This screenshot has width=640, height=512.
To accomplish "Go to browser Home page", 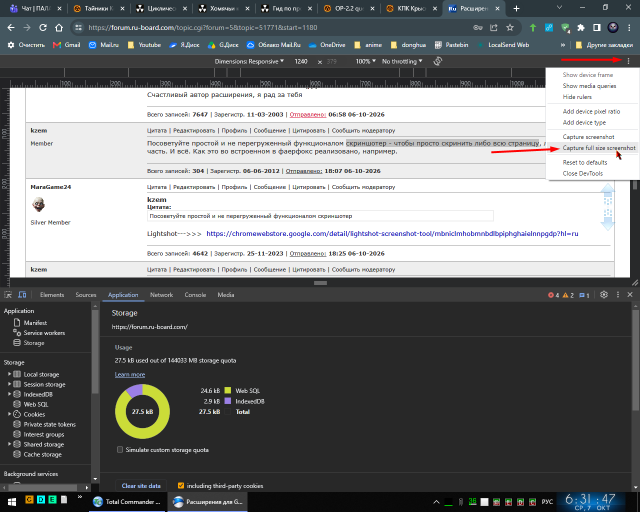I will click(x=59, y=27).
